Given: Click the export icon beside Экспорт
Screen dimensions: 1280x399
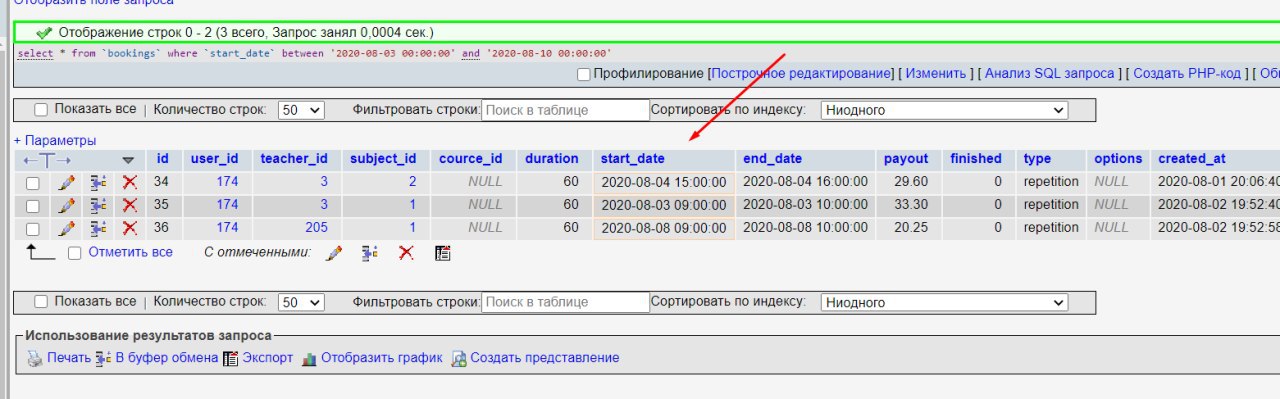Looking at the screenshot, I should 231,358.
